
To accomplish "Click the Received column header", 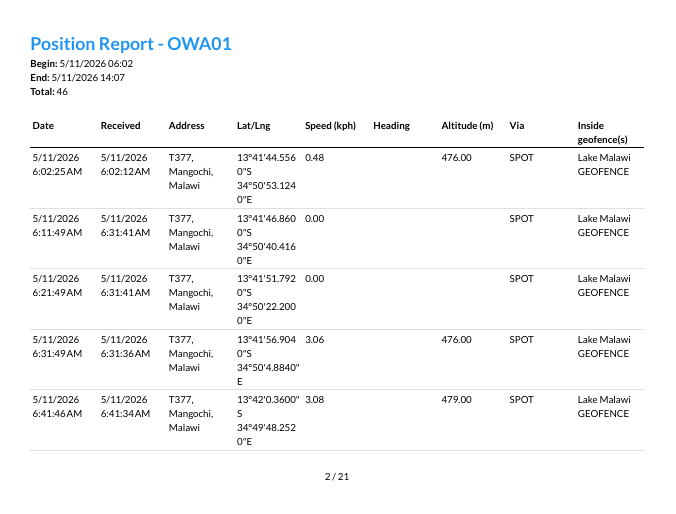I will 120,125.
